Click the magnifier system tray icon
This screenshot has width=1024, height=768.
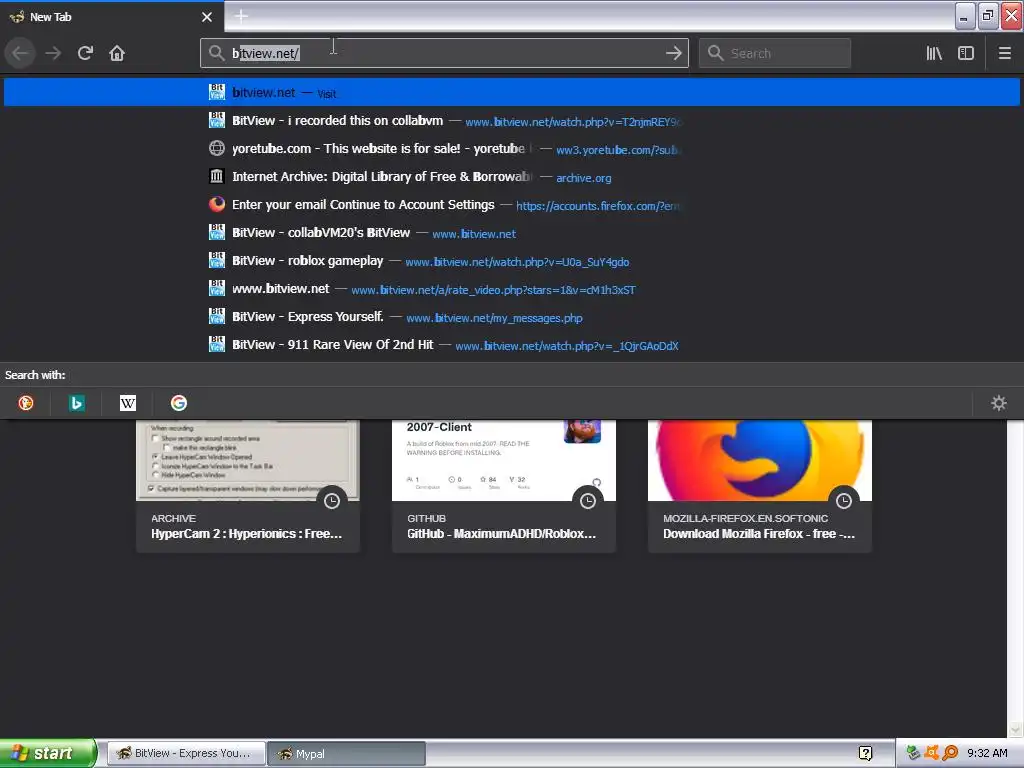950,753
